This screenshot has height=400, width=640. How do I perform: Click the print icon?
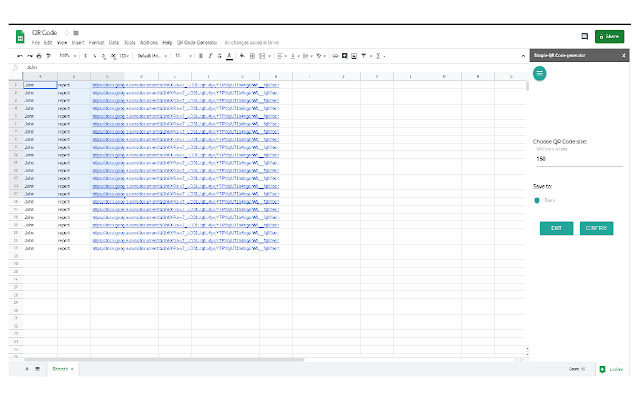point(36,56)
